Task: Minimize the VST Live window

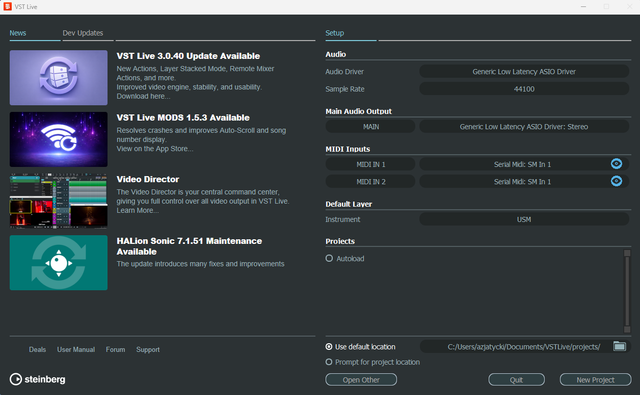Action: [583, 7]
